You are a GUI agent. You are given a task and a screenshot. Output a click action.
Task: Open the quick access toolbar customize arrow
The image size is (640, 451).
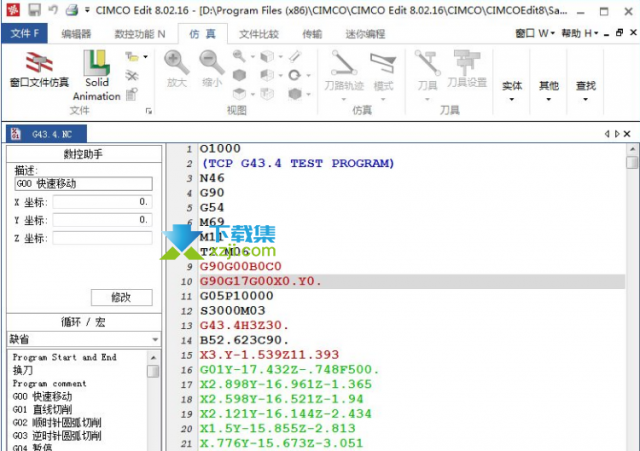[87, 10]
